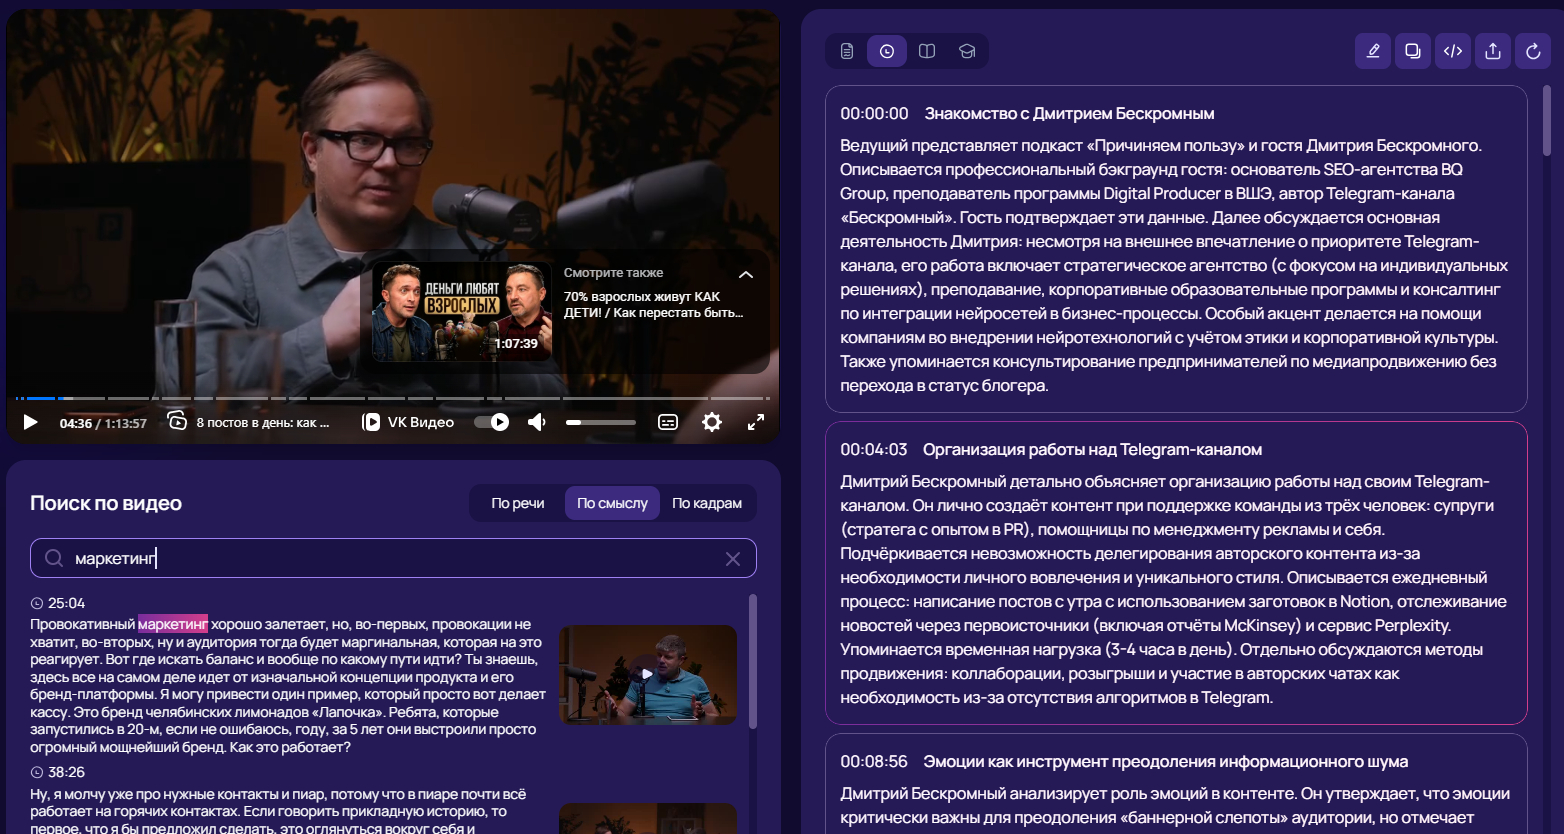Click the video search input field

[393, 558]
